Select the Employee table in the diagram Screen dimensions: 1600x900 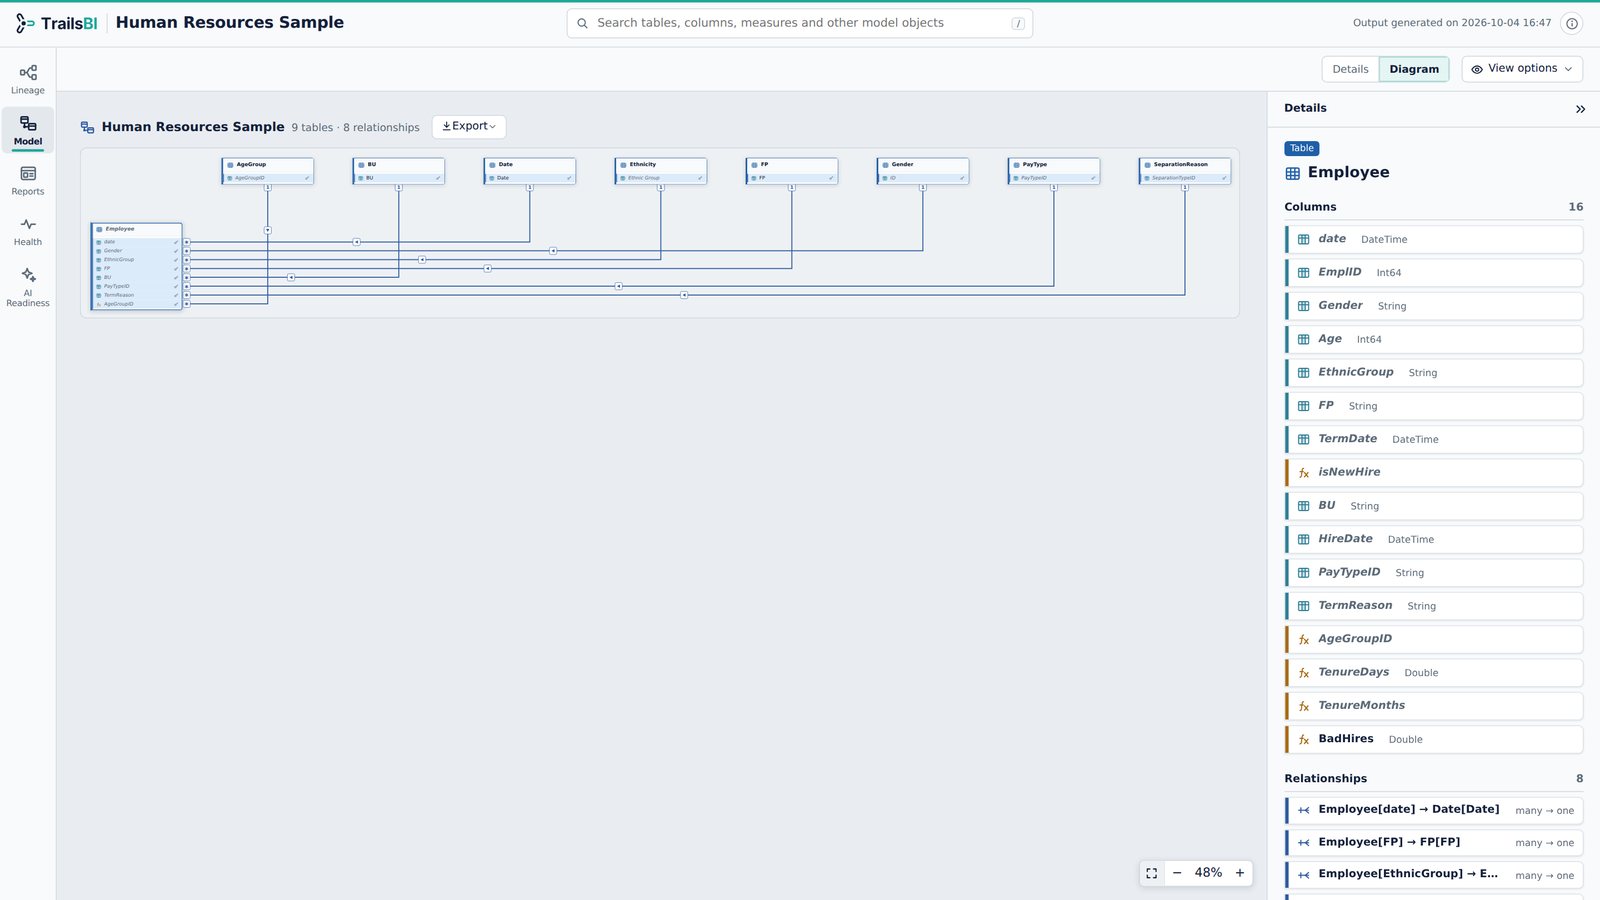[137, 266]
